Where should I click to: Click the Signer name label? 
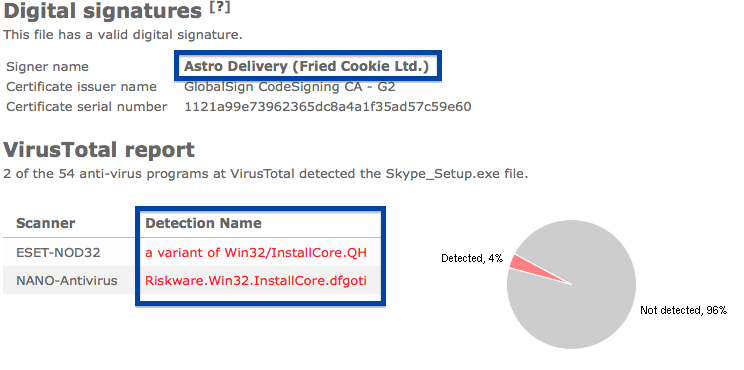click(47, 67)
